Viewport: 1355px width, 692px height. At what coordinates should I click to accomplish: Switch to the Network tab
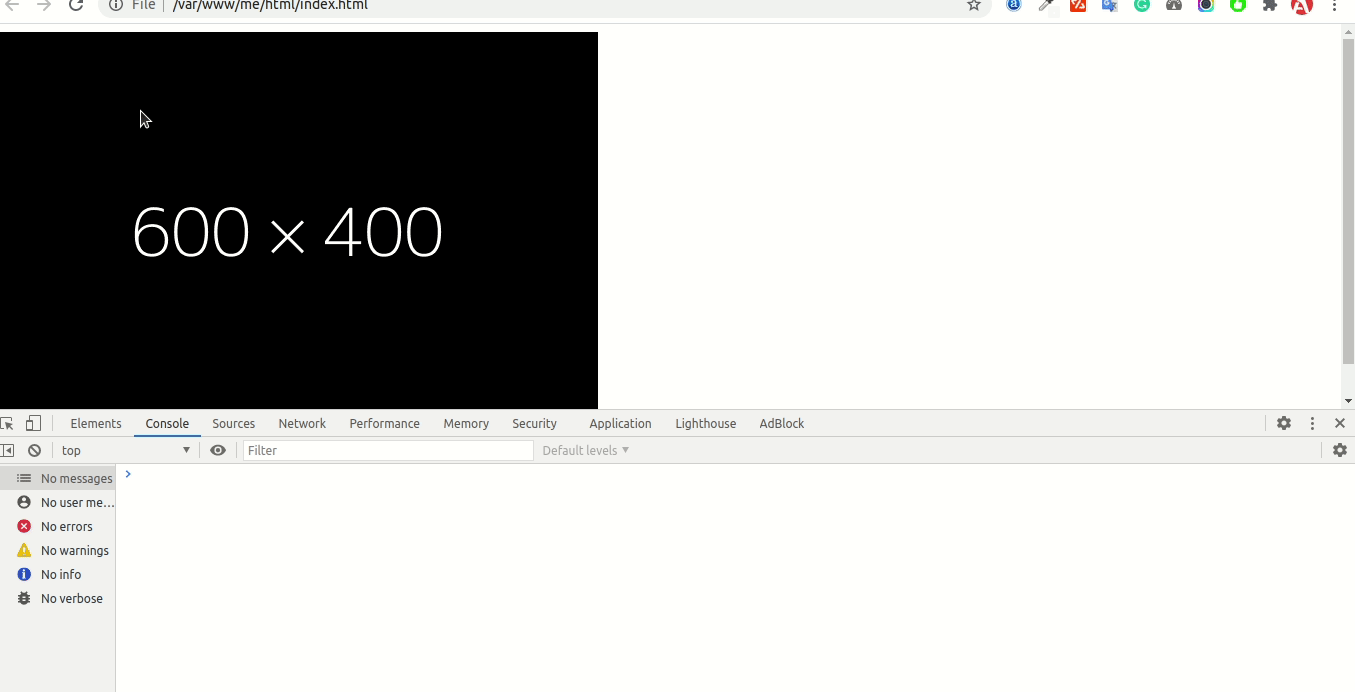click(302, 423)
